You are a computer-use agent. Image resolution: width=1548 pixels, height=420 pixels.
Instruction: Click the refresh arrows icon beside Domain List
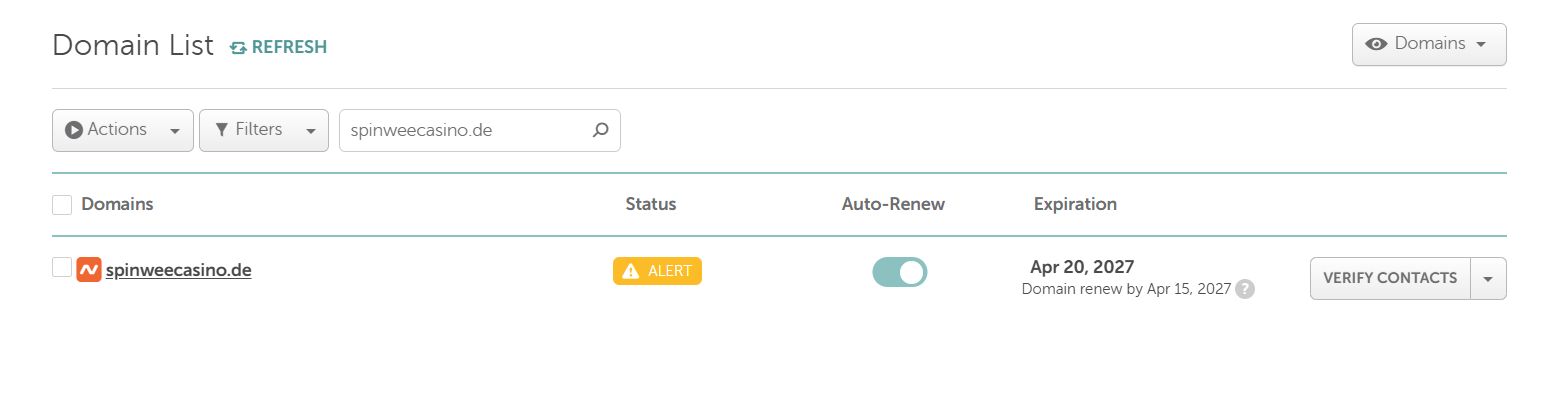[238, 47]
